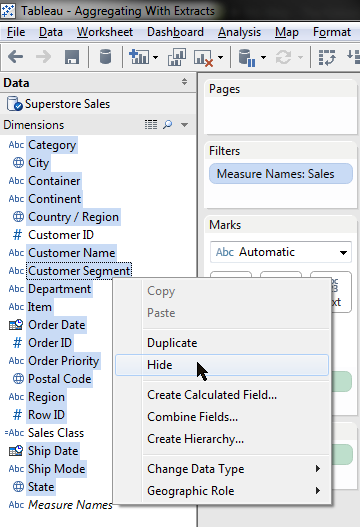Open the New Worksheet dropdown arrow
The height and width of the screenshot is (527, 360).
(155, 57)
